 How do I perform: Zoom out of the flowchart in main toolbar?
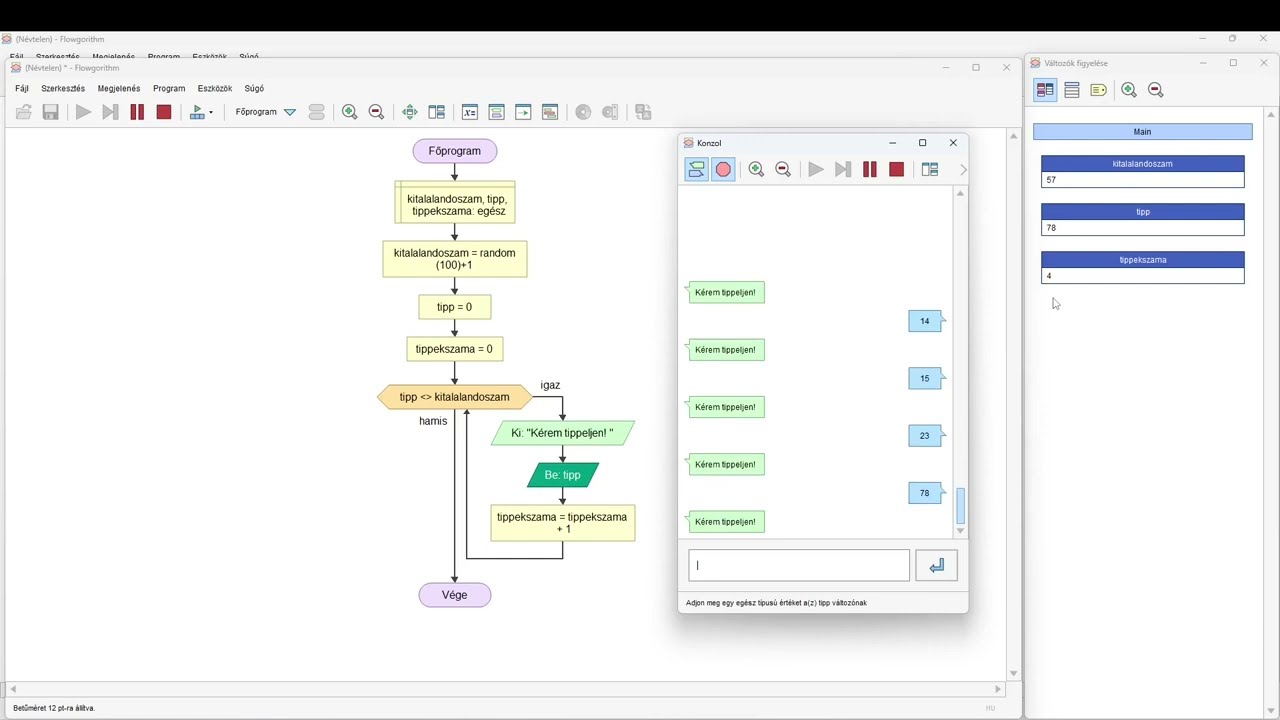tap(377, 112)
